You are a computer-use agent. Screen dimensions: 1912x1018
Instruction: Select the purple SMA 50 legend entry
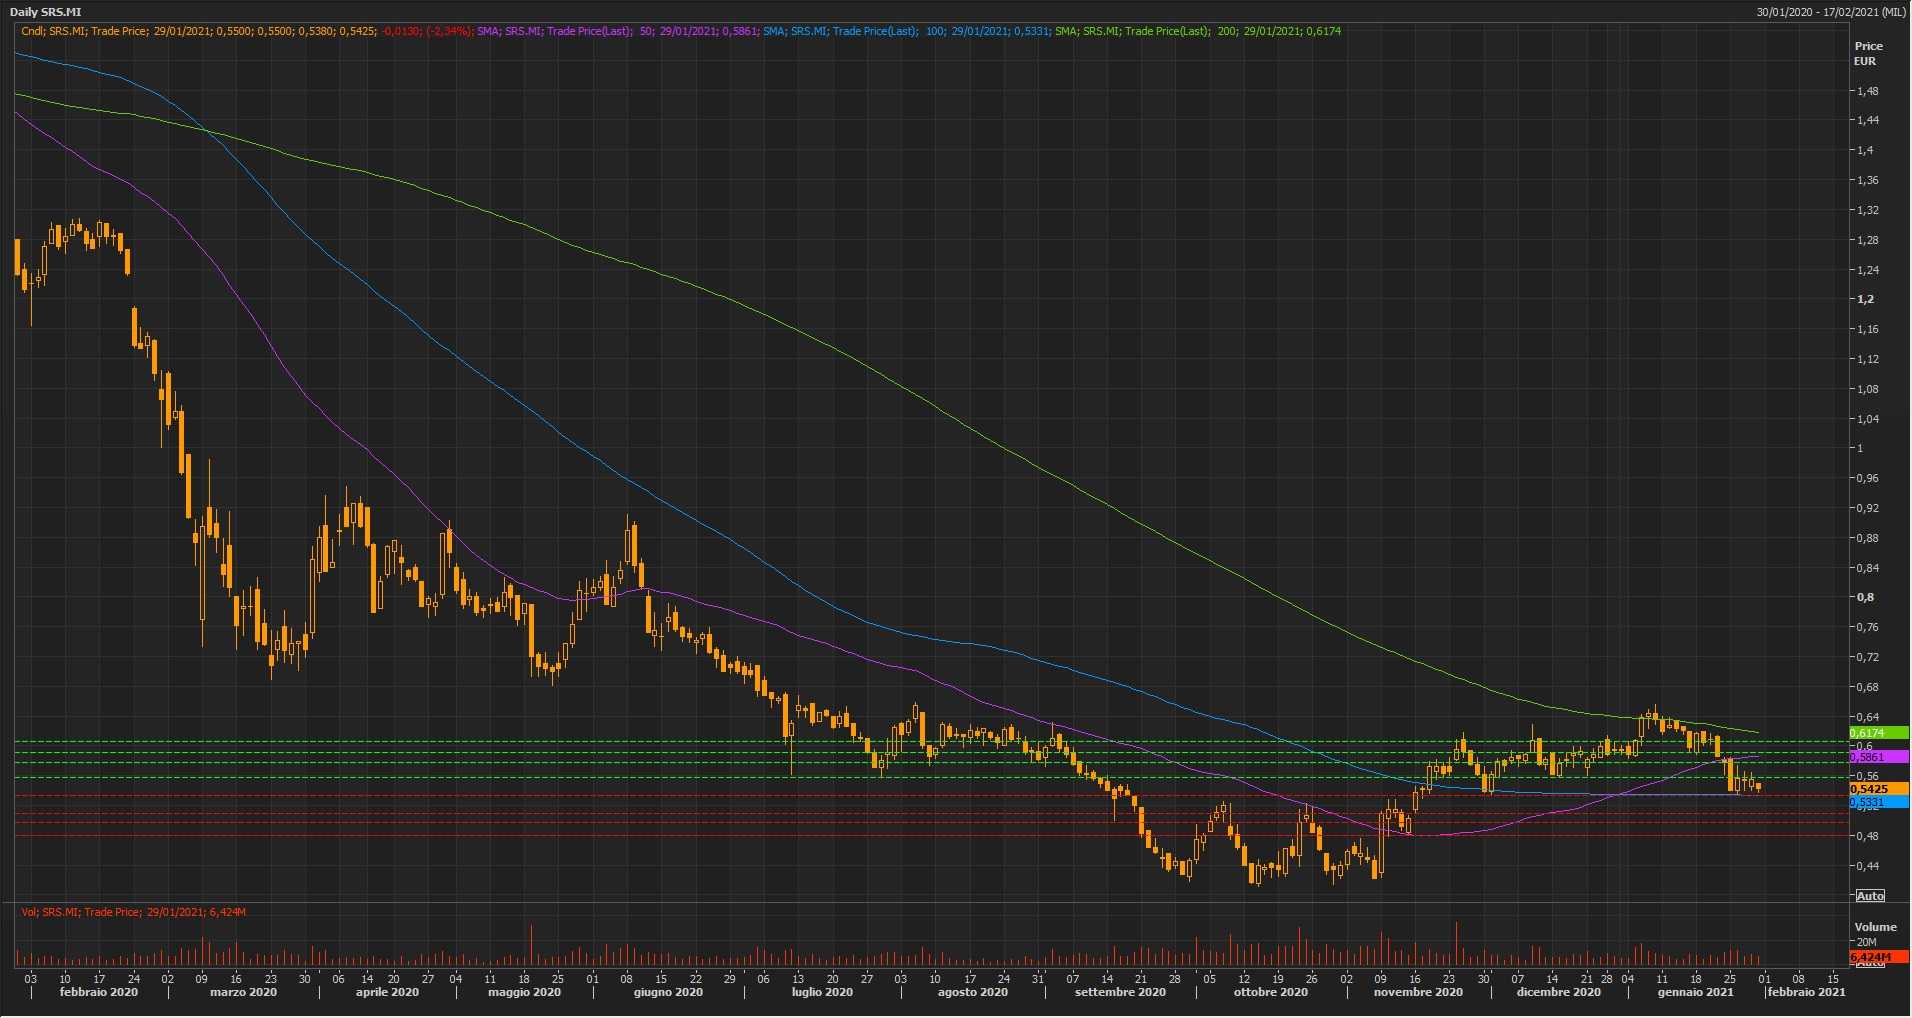(617, 31)
